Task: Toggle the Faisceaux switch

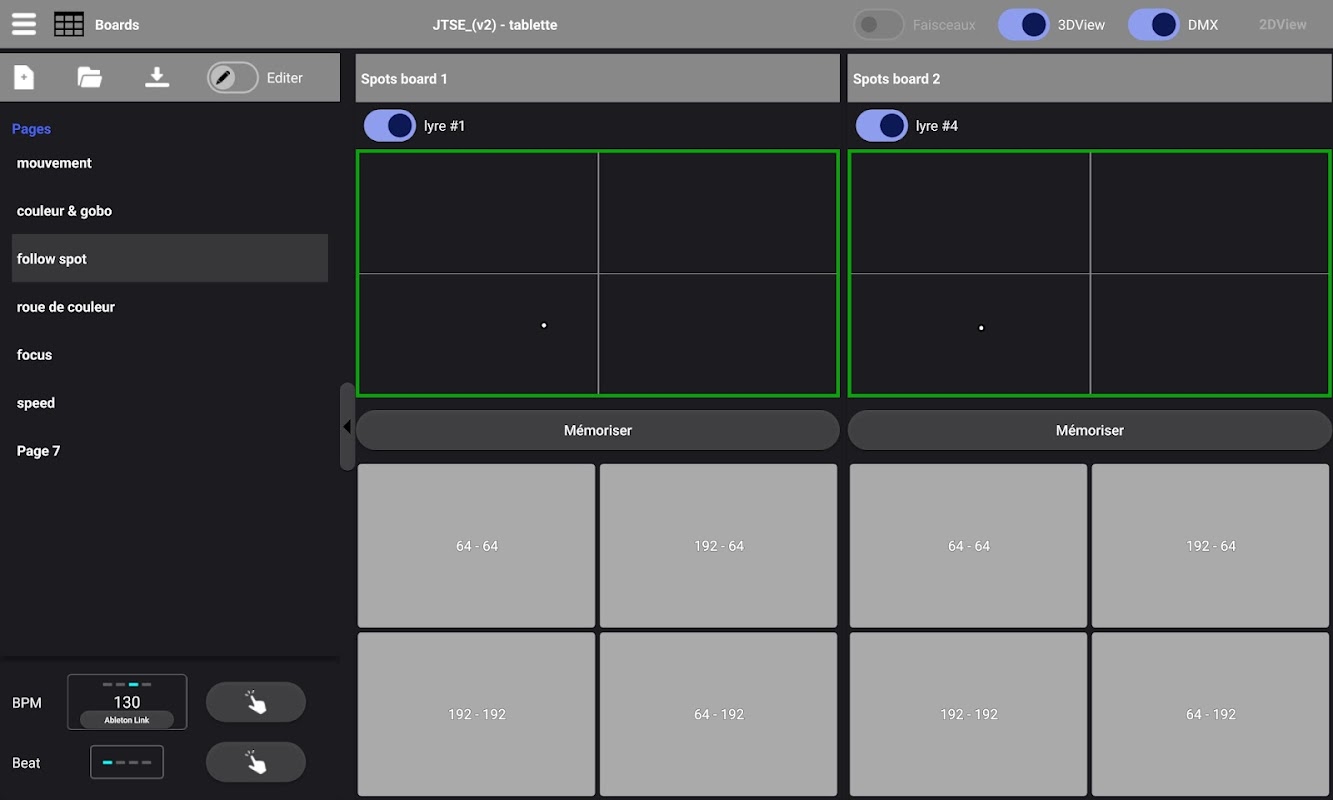Action: click(879, 25)
